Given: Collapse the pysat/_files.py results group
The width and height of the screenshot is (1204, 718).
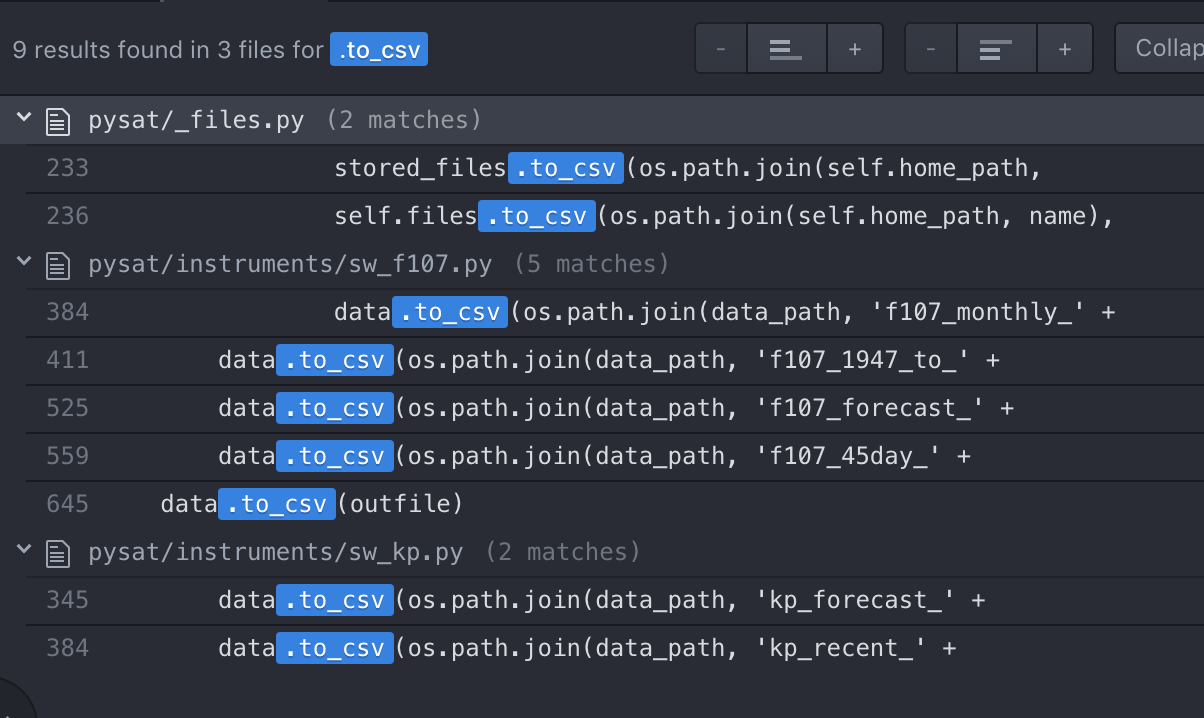Looking at the screenshot, I should 24,118.
